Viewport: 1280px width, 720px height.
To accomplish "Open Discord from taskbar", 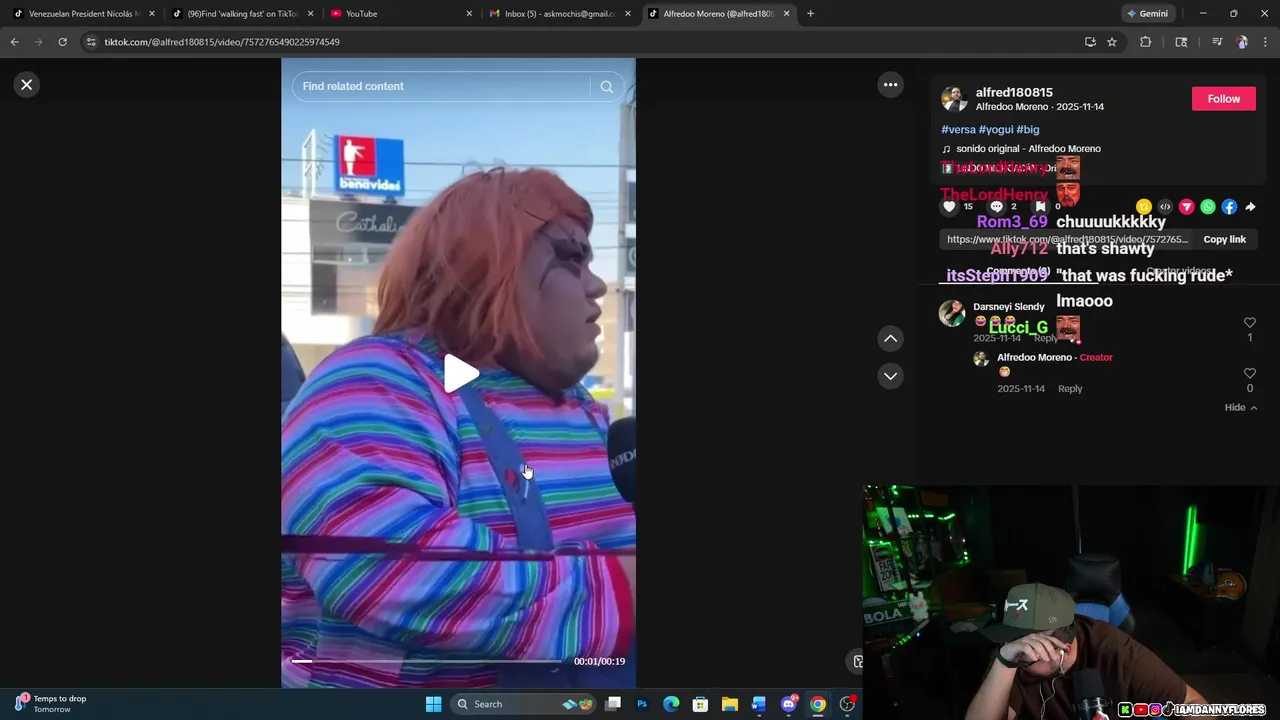I will [x=789, y=704].
